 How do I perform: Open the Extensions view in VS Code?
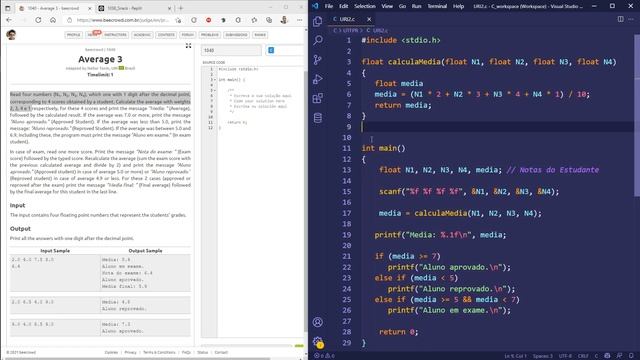(x=318, y=98)
